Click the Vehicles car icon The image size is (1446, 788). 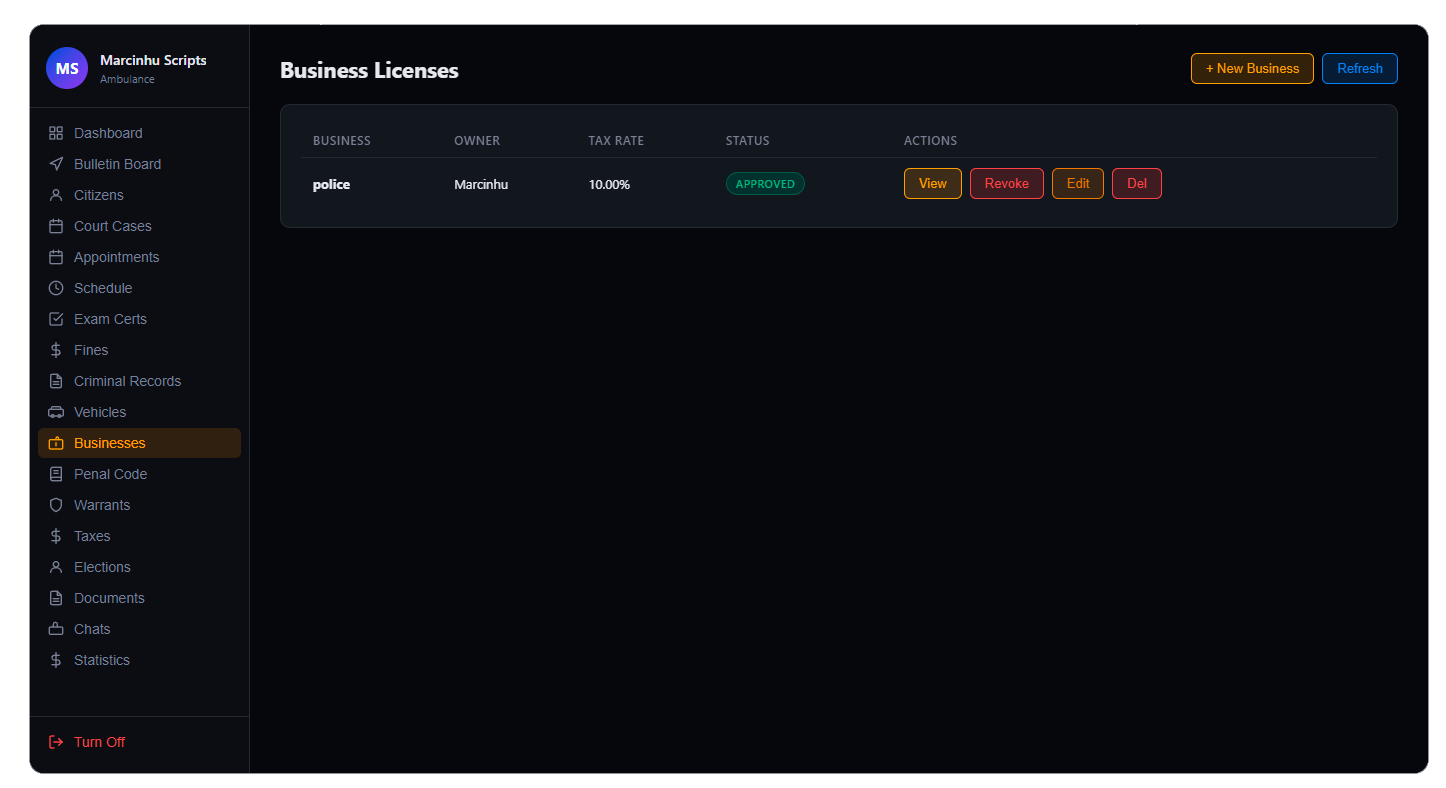click(56, 412)
